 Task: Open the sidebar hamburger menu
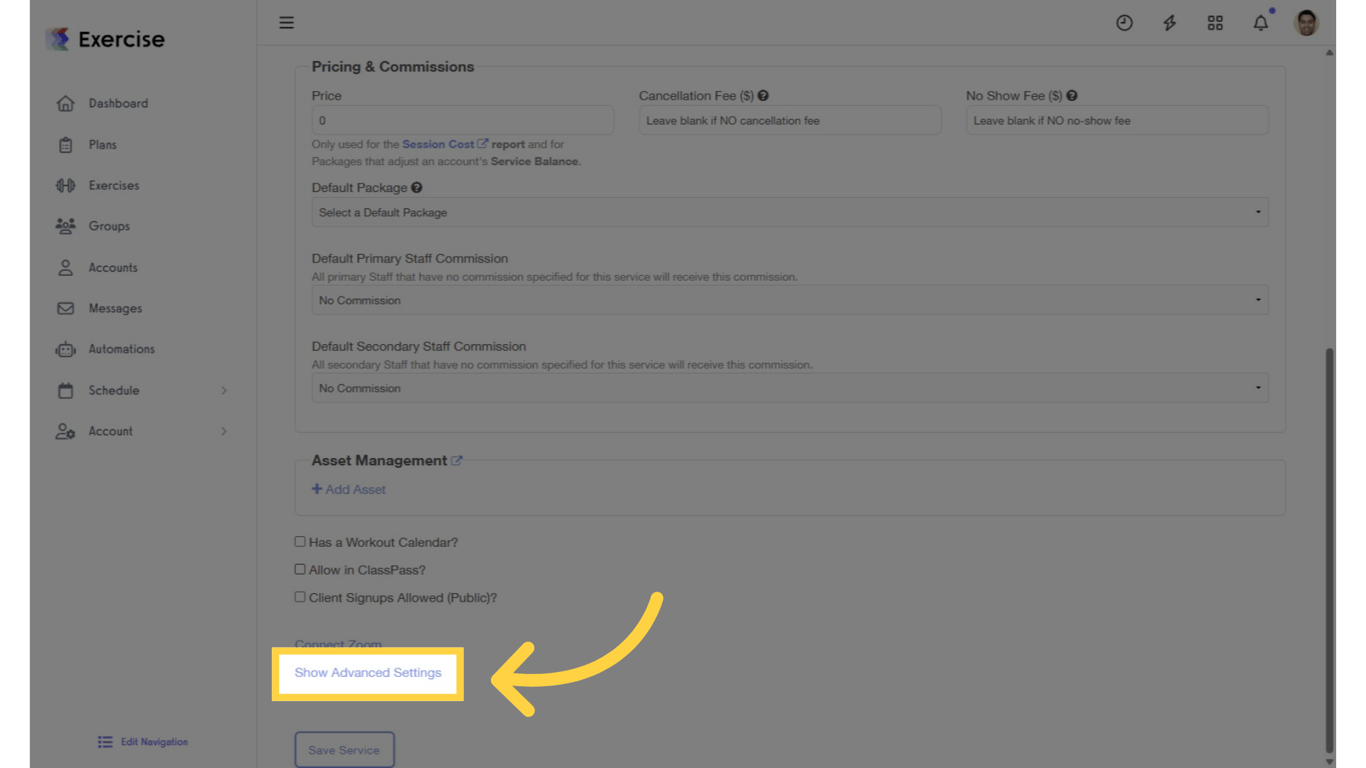click(x=286, y=22)
